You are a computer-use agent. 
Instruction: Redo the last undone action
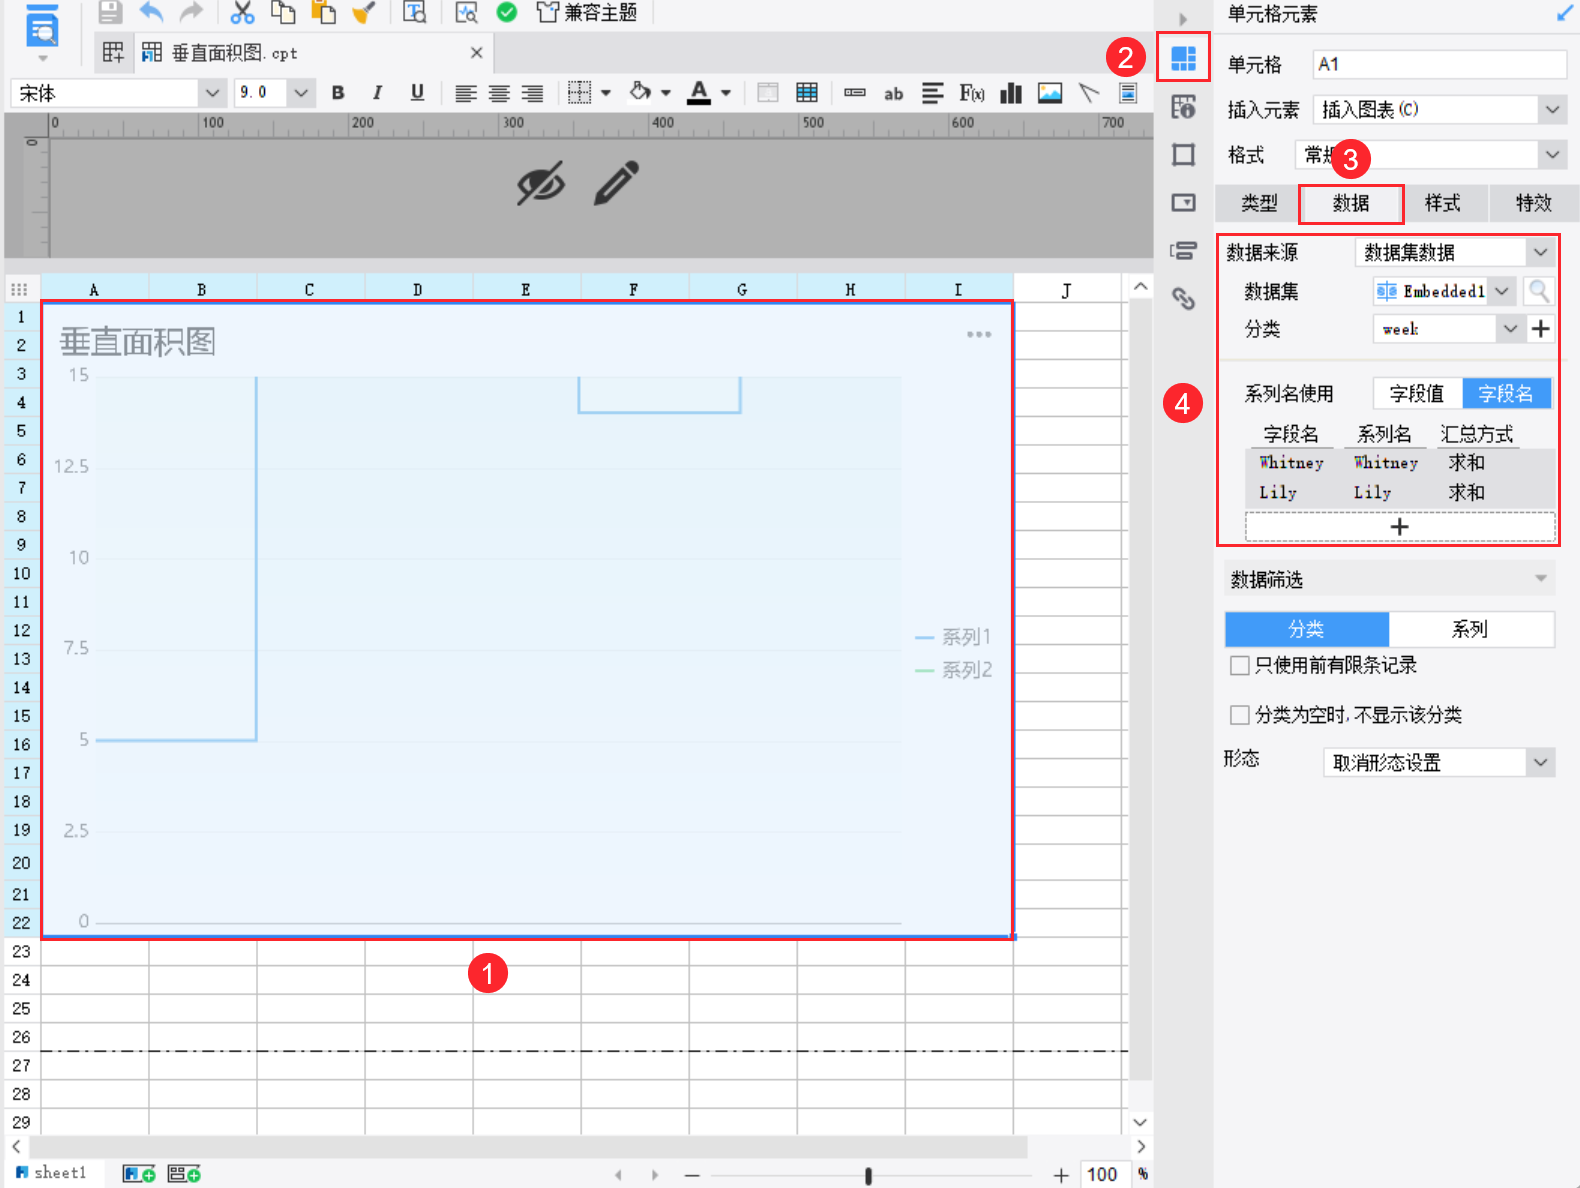pyautogui.click(x=191, y=12)
